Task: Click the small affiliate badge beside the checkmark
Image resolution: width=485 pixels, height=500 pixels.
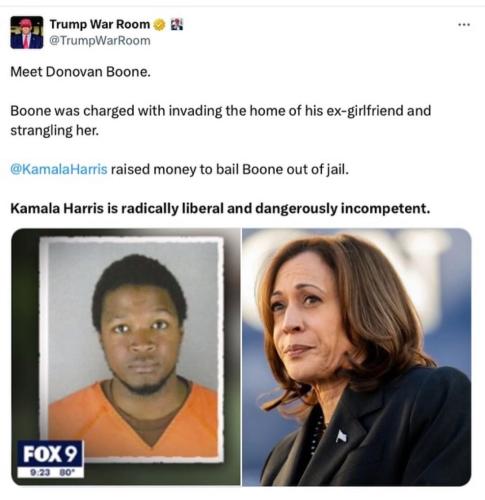Action: click(177, 24)
